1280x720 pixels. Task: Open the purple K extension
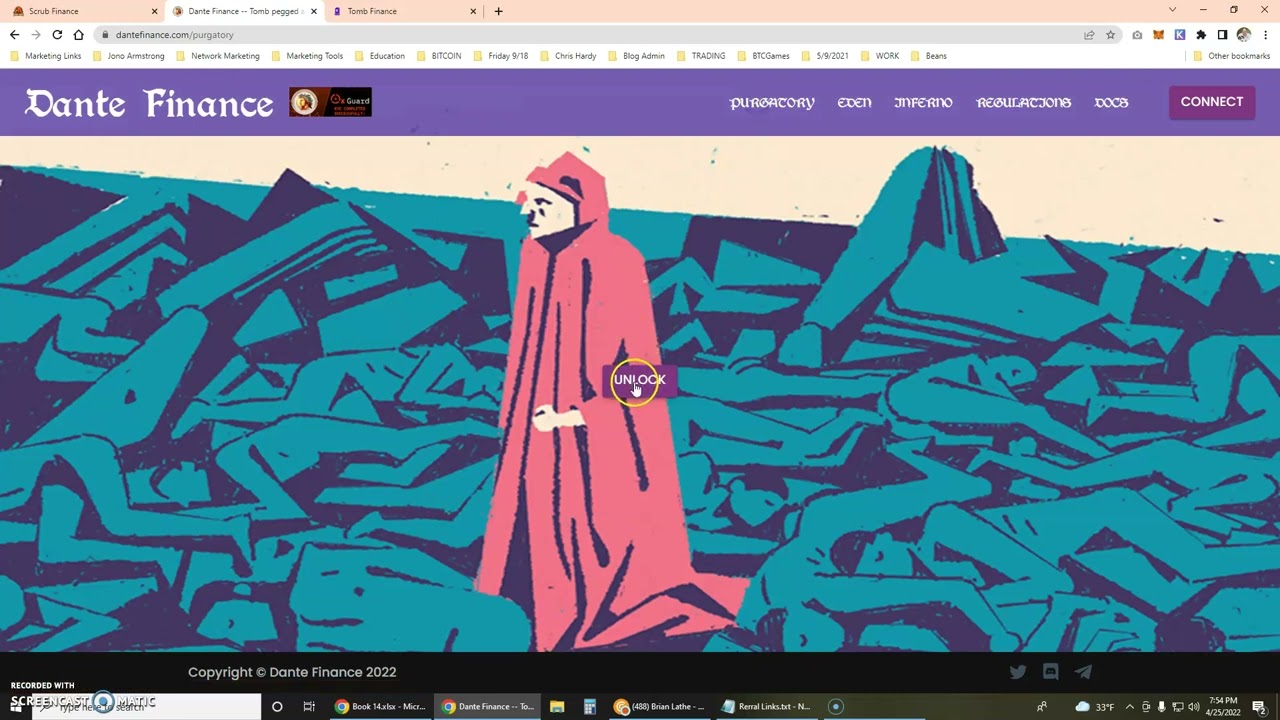tap(1180, 35)
